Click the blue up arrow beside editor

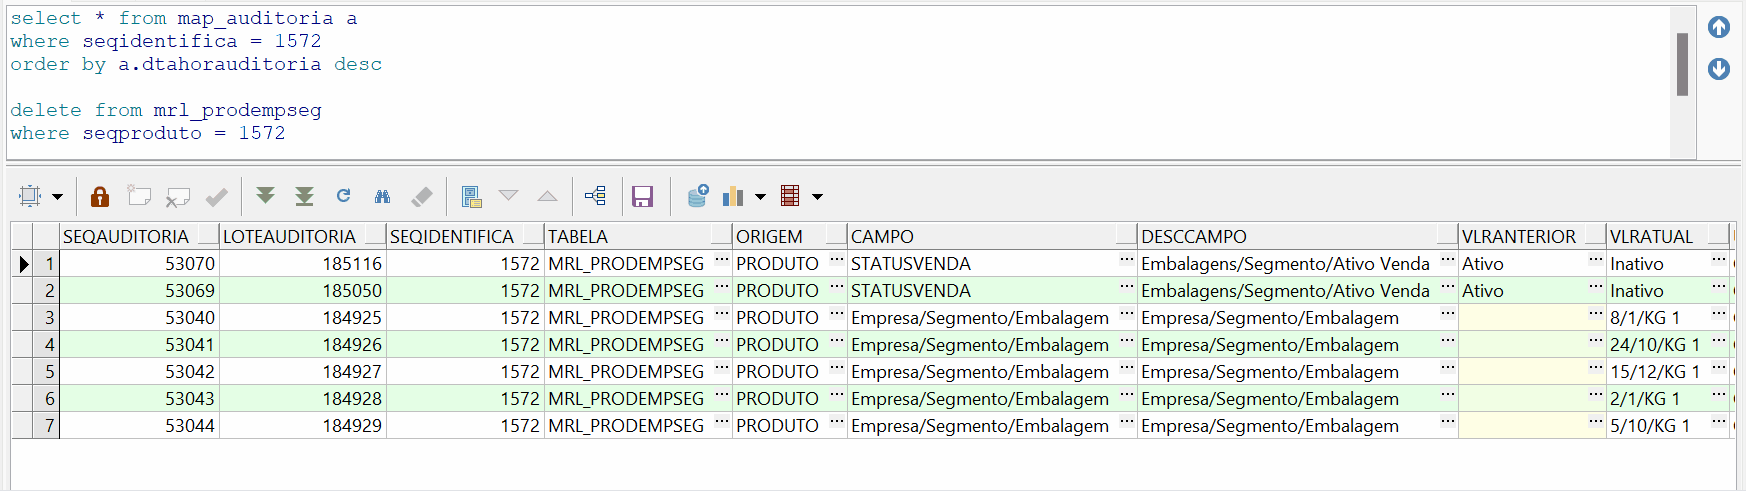click(1719, 27)
